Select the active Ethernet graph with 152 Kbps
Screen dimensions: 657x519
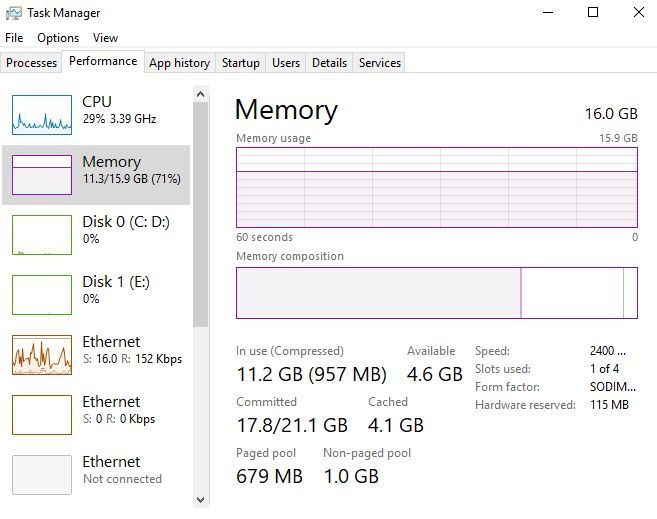pos(42,354)
